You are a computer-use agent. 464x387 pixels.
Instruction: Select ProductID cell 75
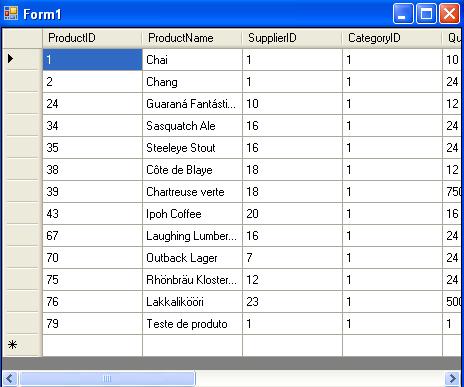click(x=92, y=279)
